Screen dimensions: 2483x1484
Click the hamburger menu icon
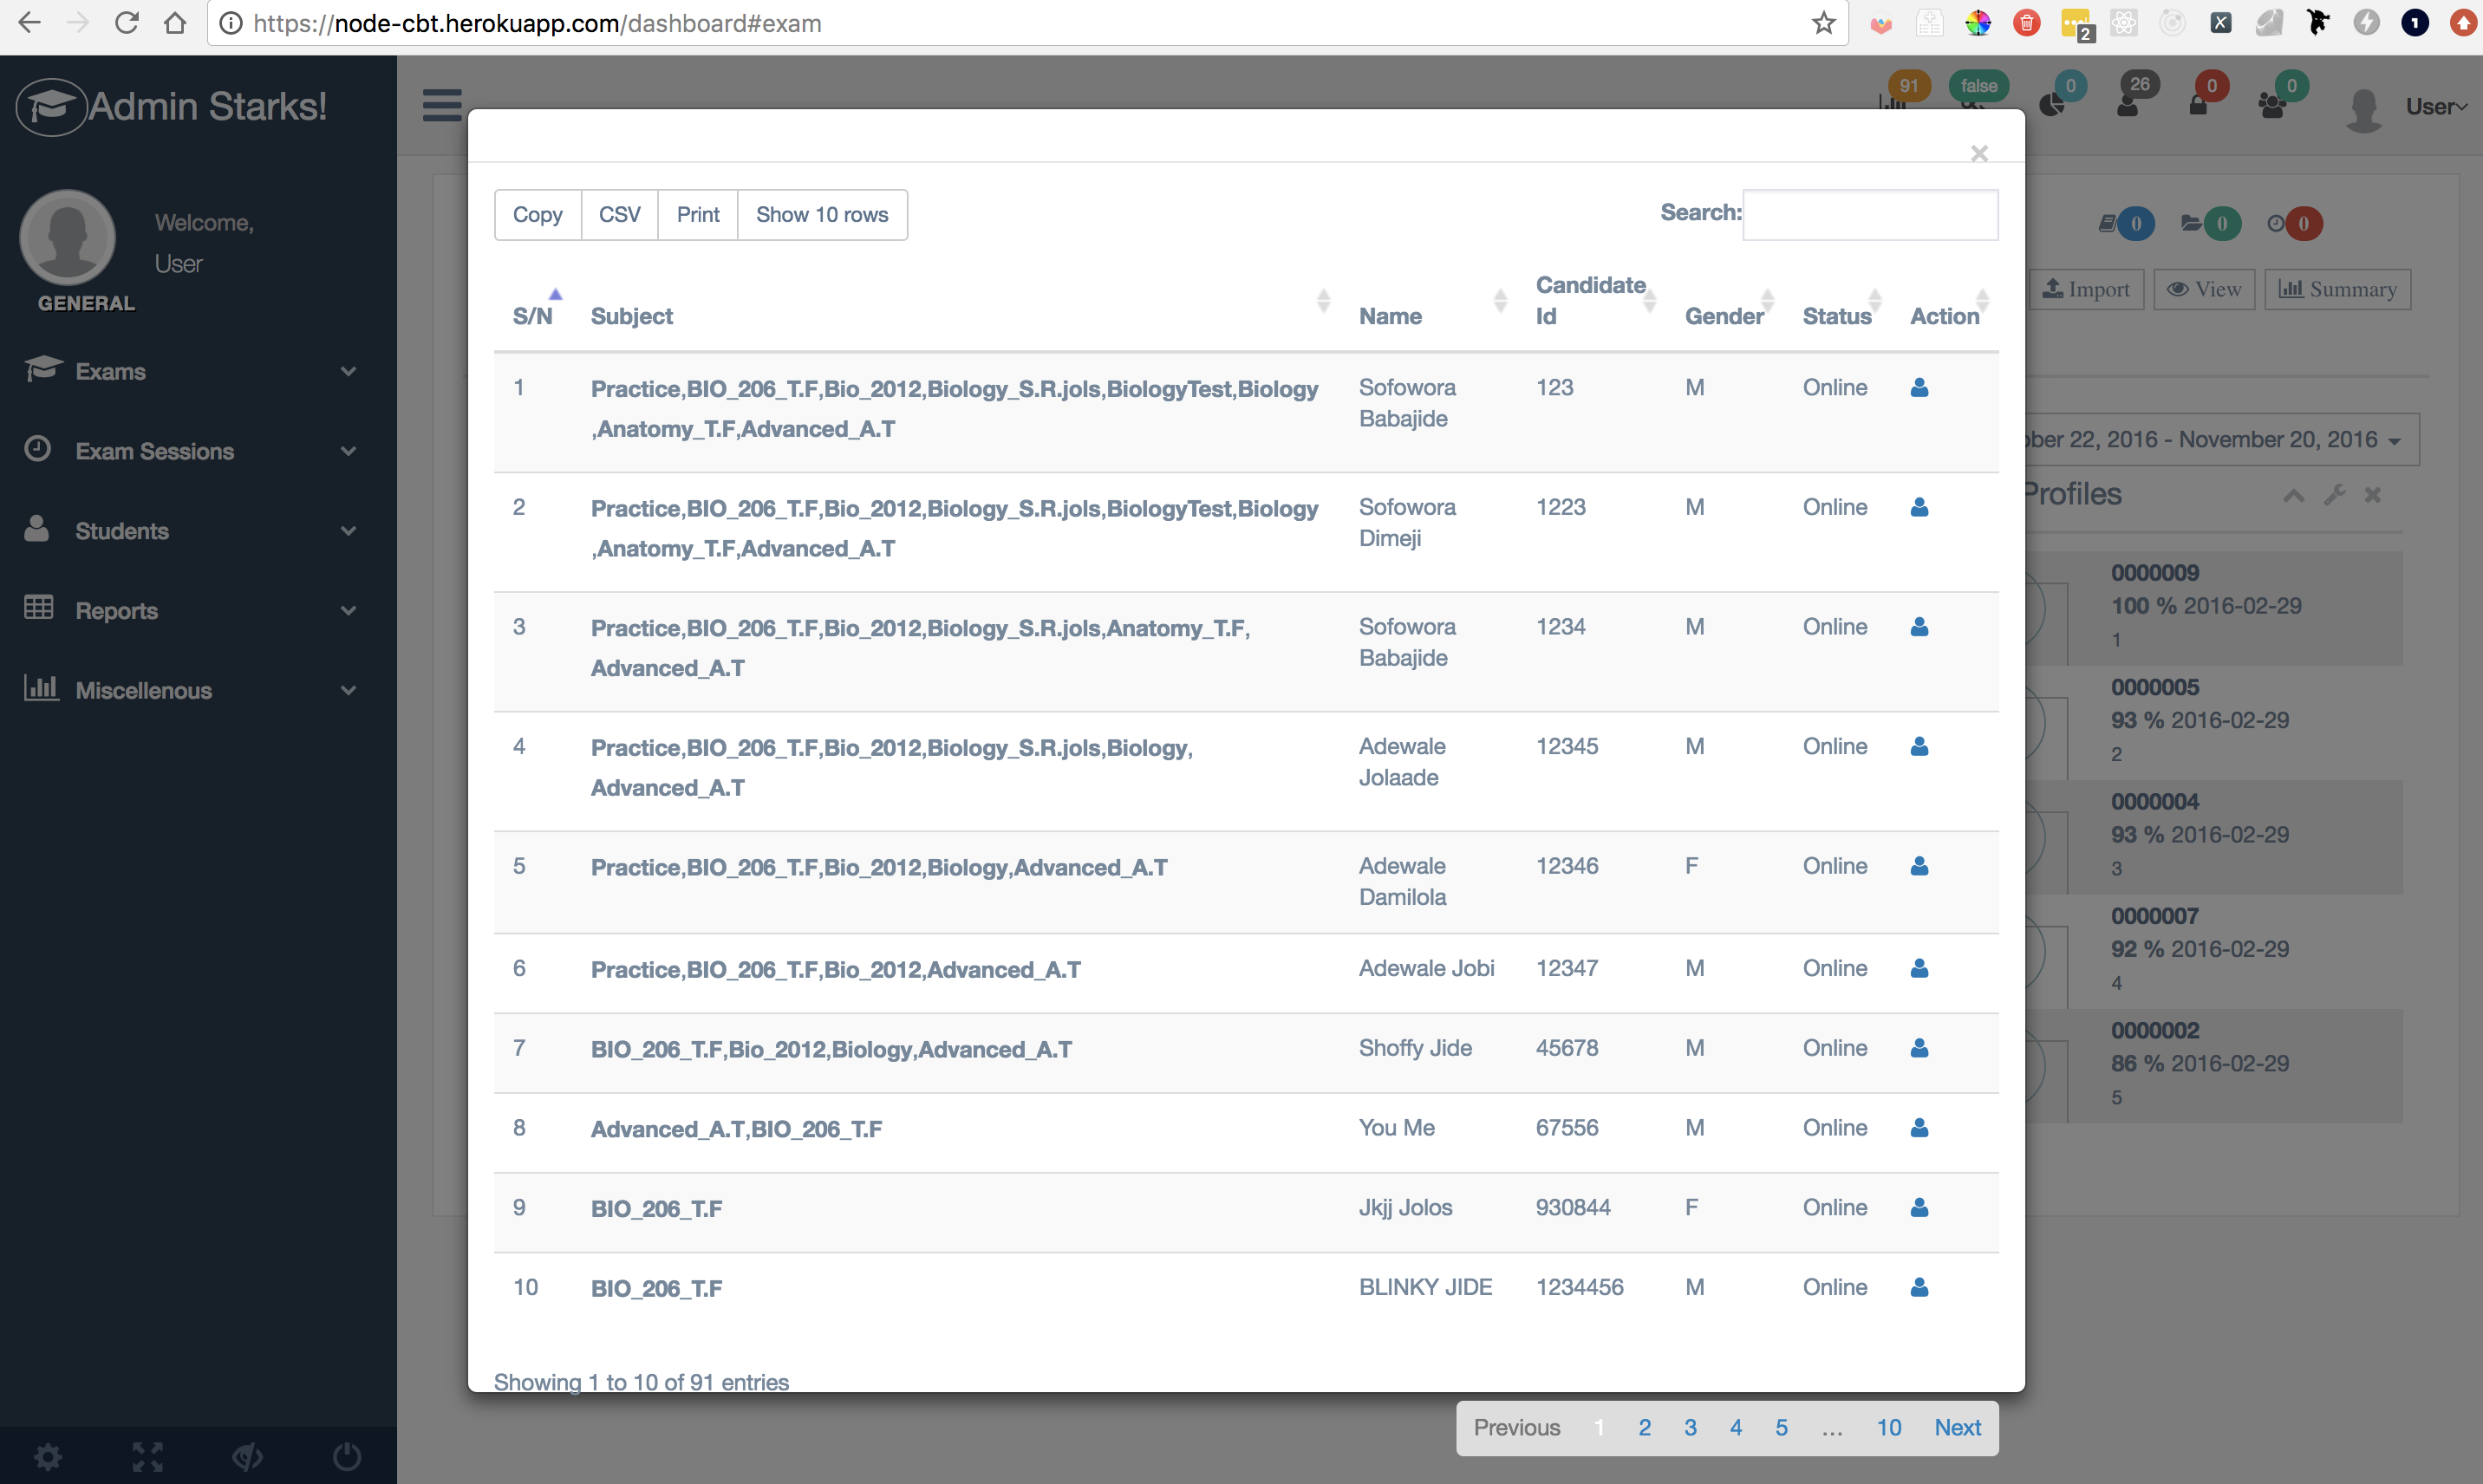pyautogui.click(x=442, y=105)
